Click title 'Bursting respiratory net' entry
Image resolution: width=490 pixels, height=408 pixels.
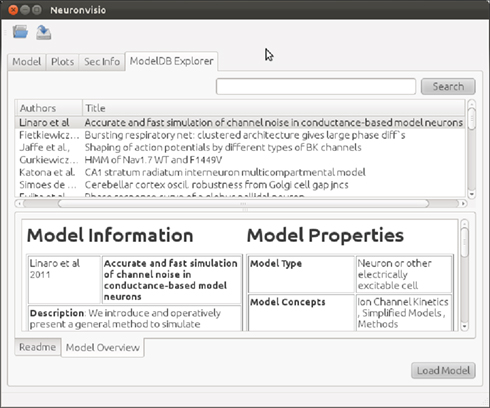coord(245,135)
